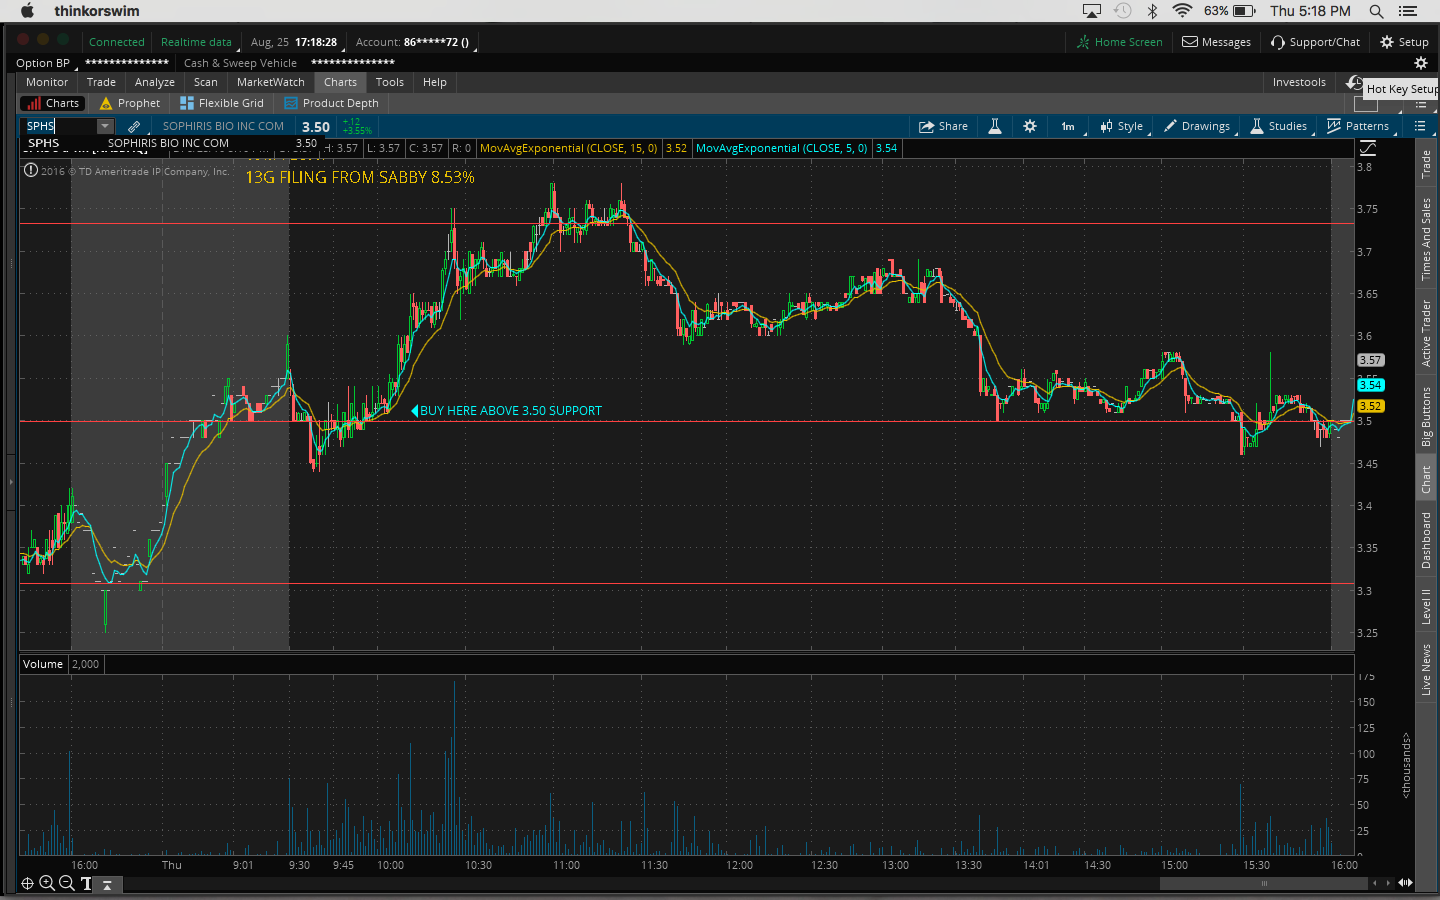This screenshot has width=1440, height=900.
Task: Select the Chart sidebar tab
Action: point(1426,480)
